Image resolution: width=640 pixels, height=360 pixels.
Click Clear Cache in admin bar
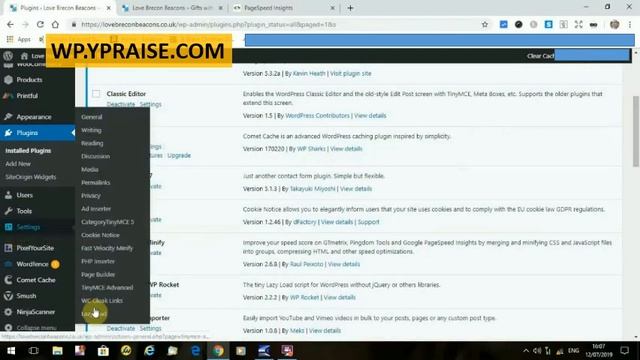[x=540, y=56]
